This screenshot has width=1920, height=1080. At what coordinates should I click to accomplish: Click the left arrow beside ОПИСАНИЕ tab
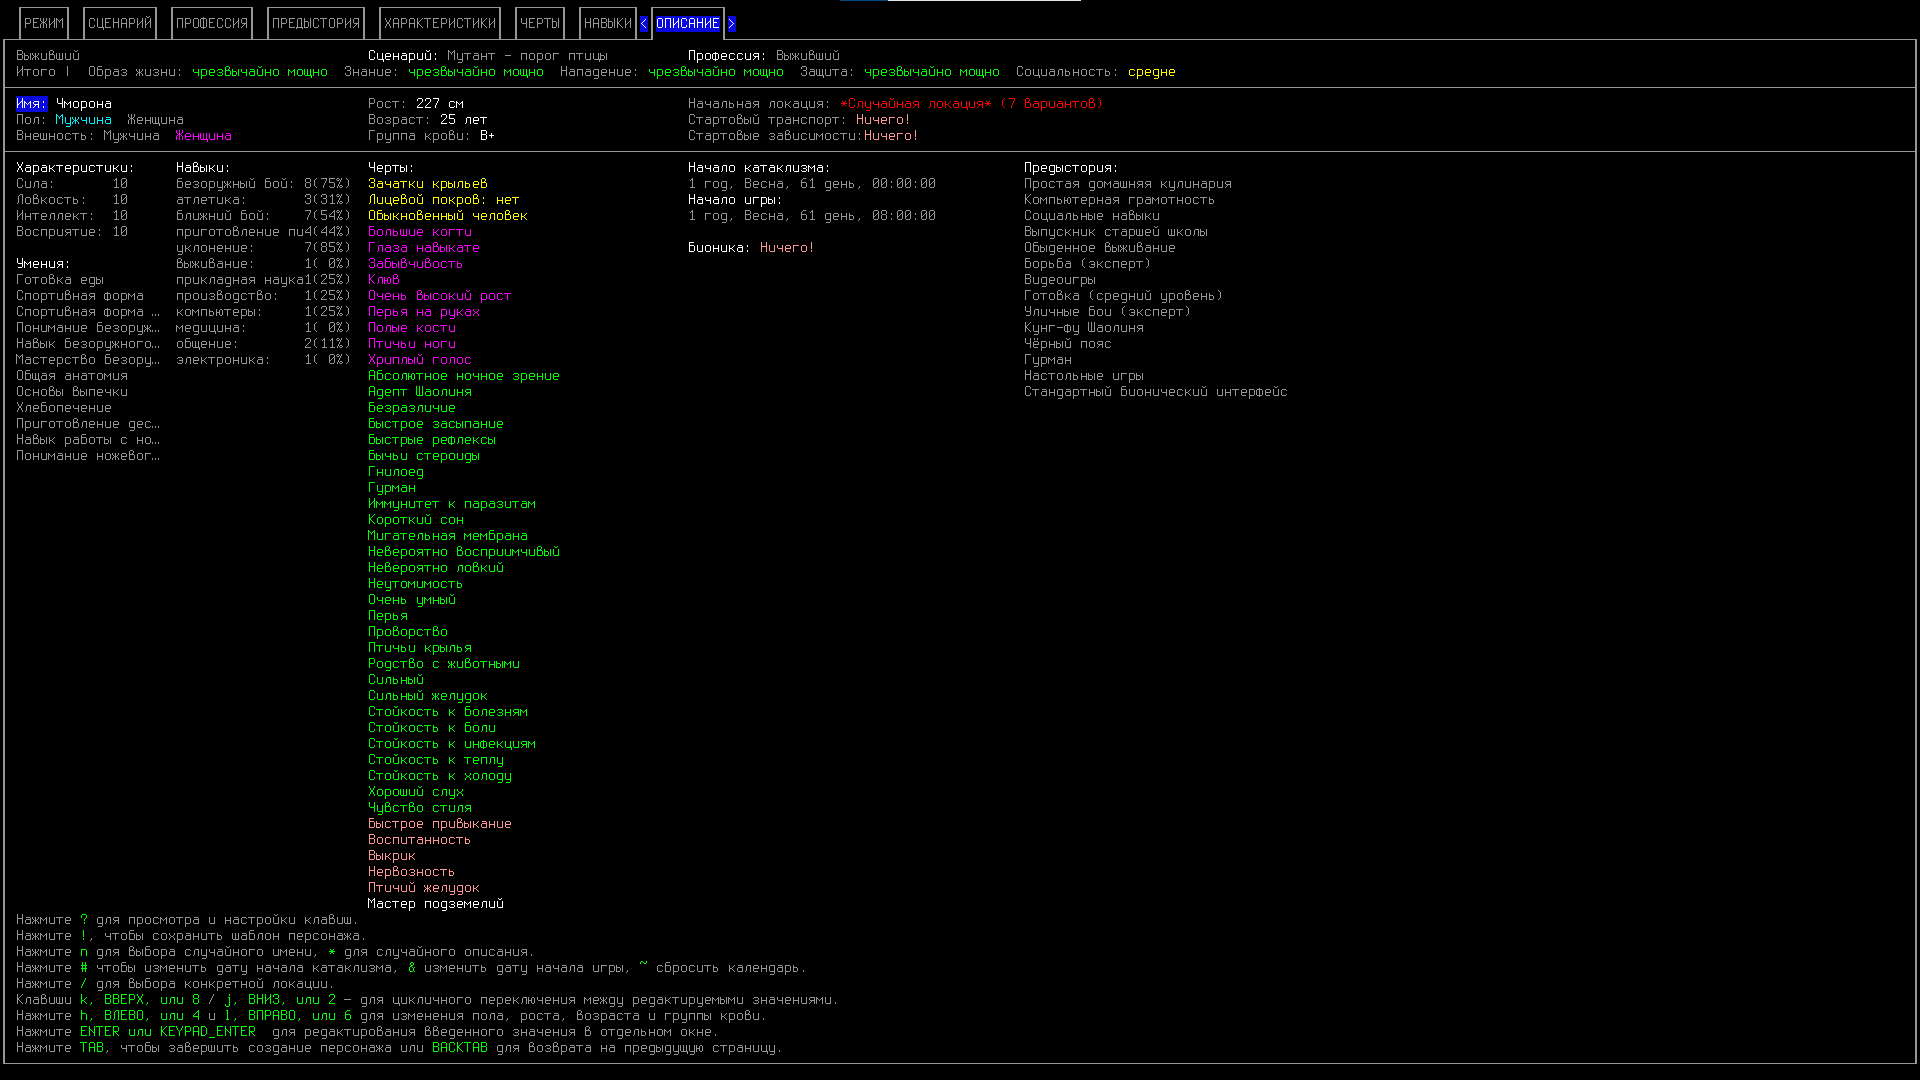[x=643, y=24]
